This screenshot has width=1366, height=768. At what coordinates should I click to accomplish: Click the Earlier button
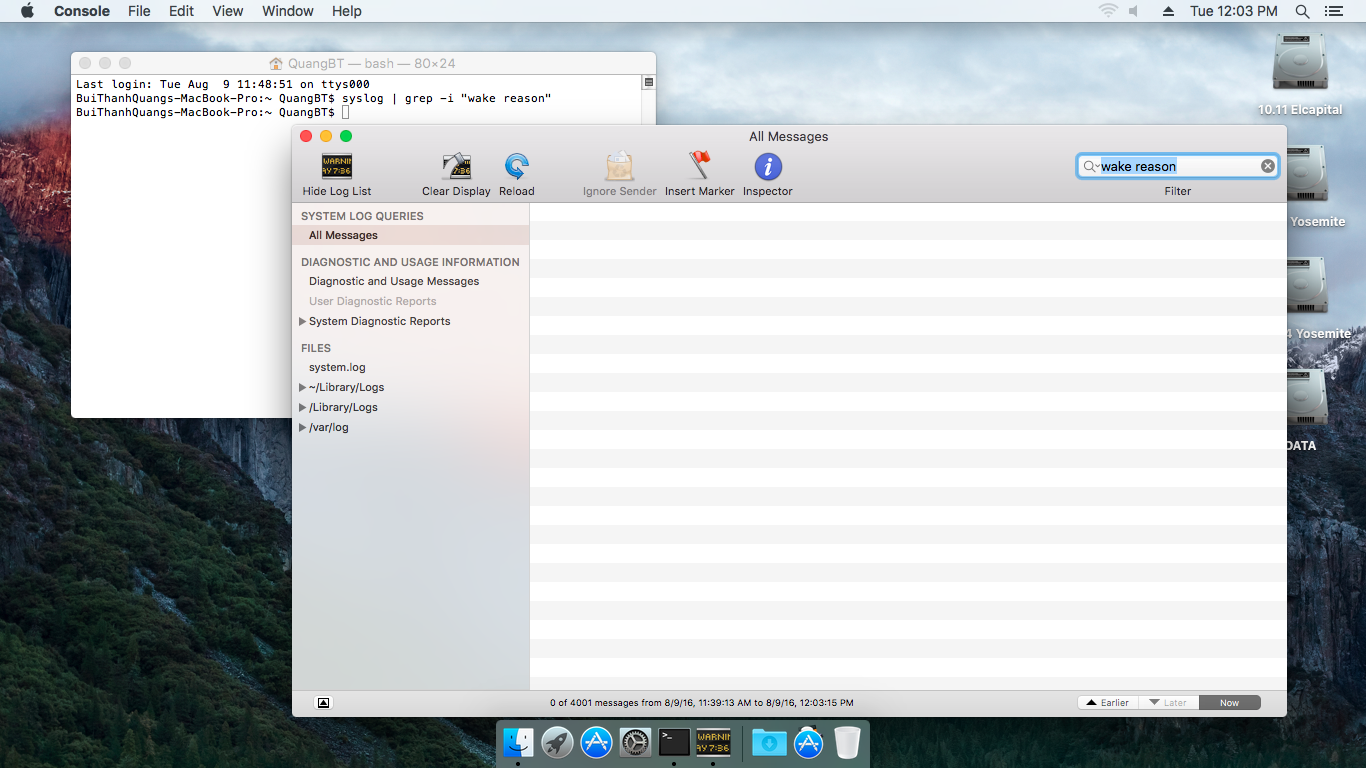(1107, 703)
